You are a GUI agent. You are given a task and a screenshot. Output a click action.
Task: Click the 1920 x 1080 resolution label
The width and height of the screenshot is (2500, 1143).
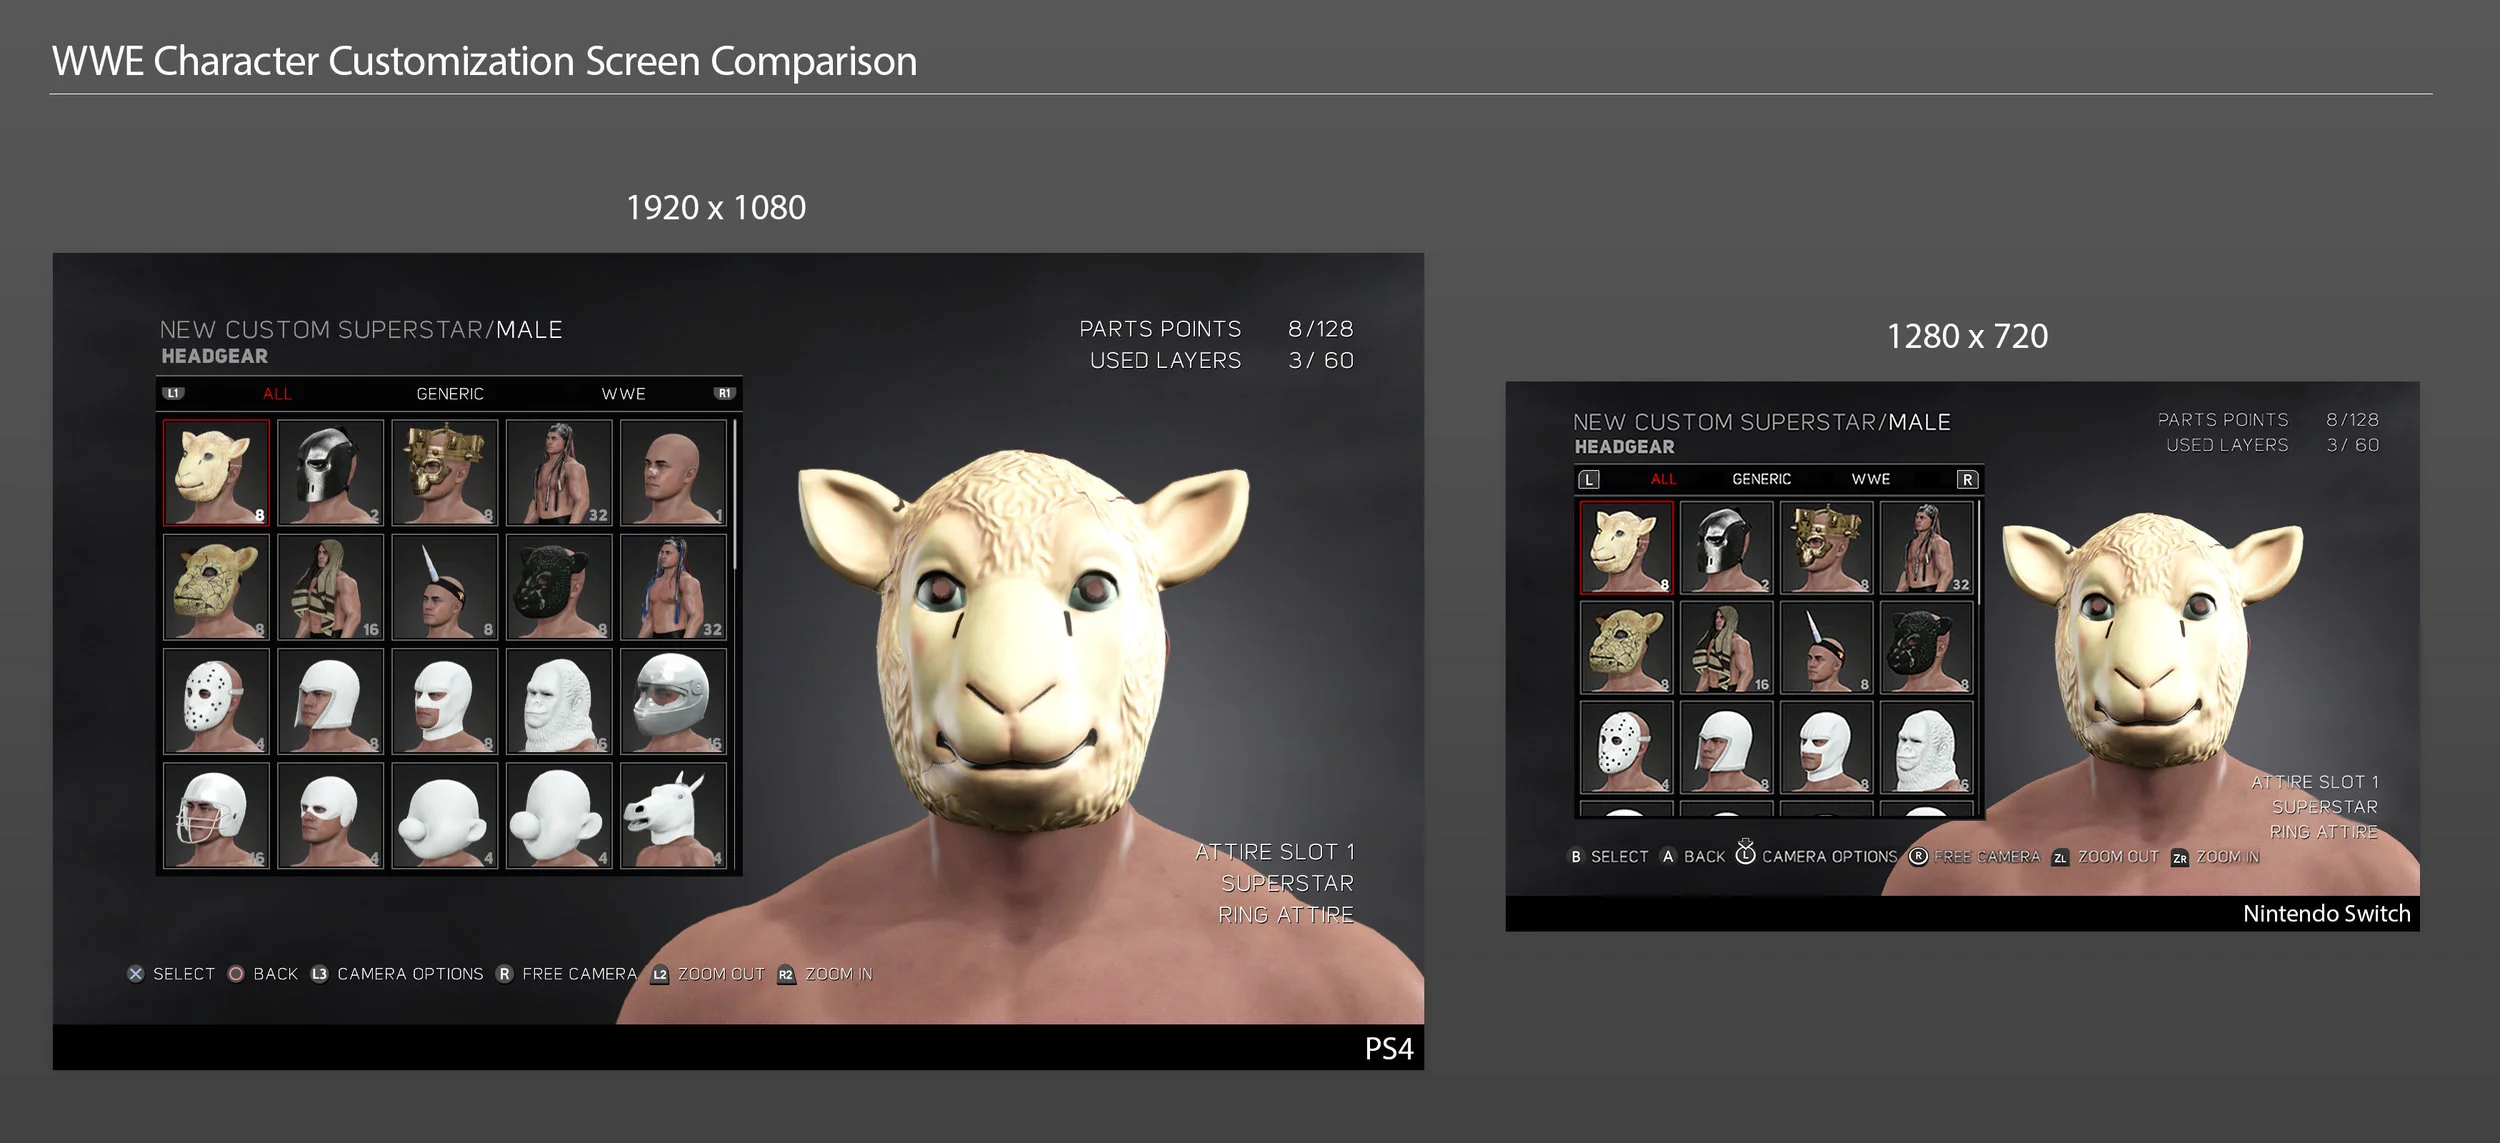[x=716, y=208]
